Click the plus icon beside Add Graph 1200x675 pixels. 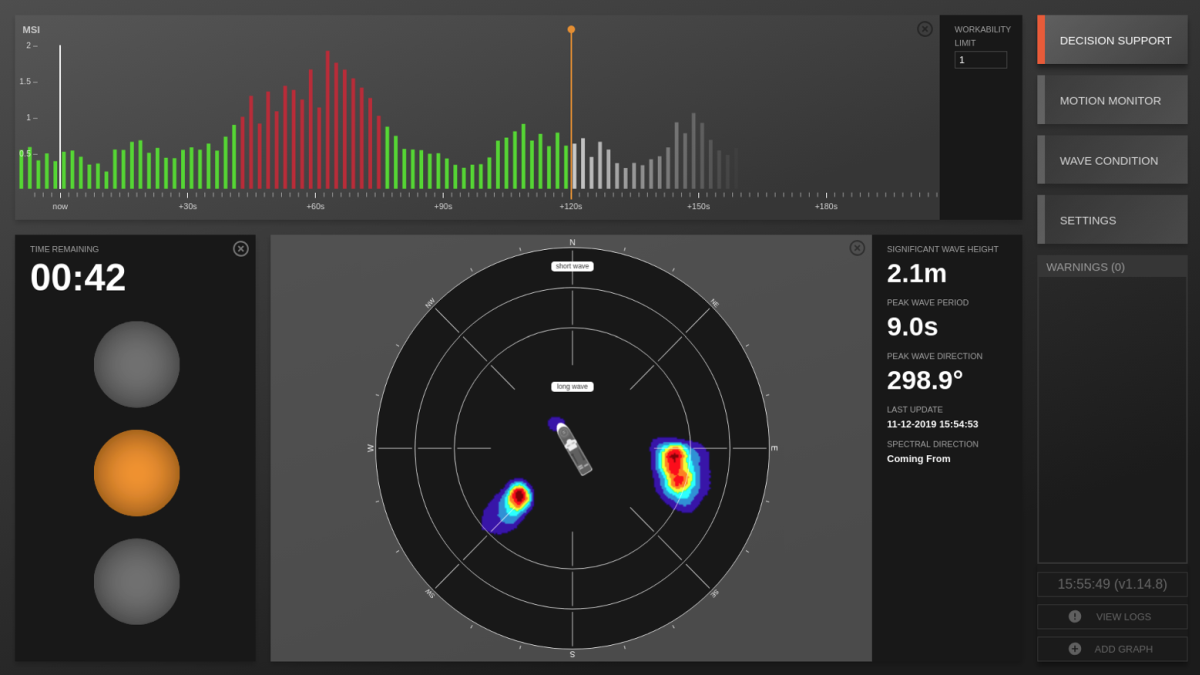[x=1074, y=649]
